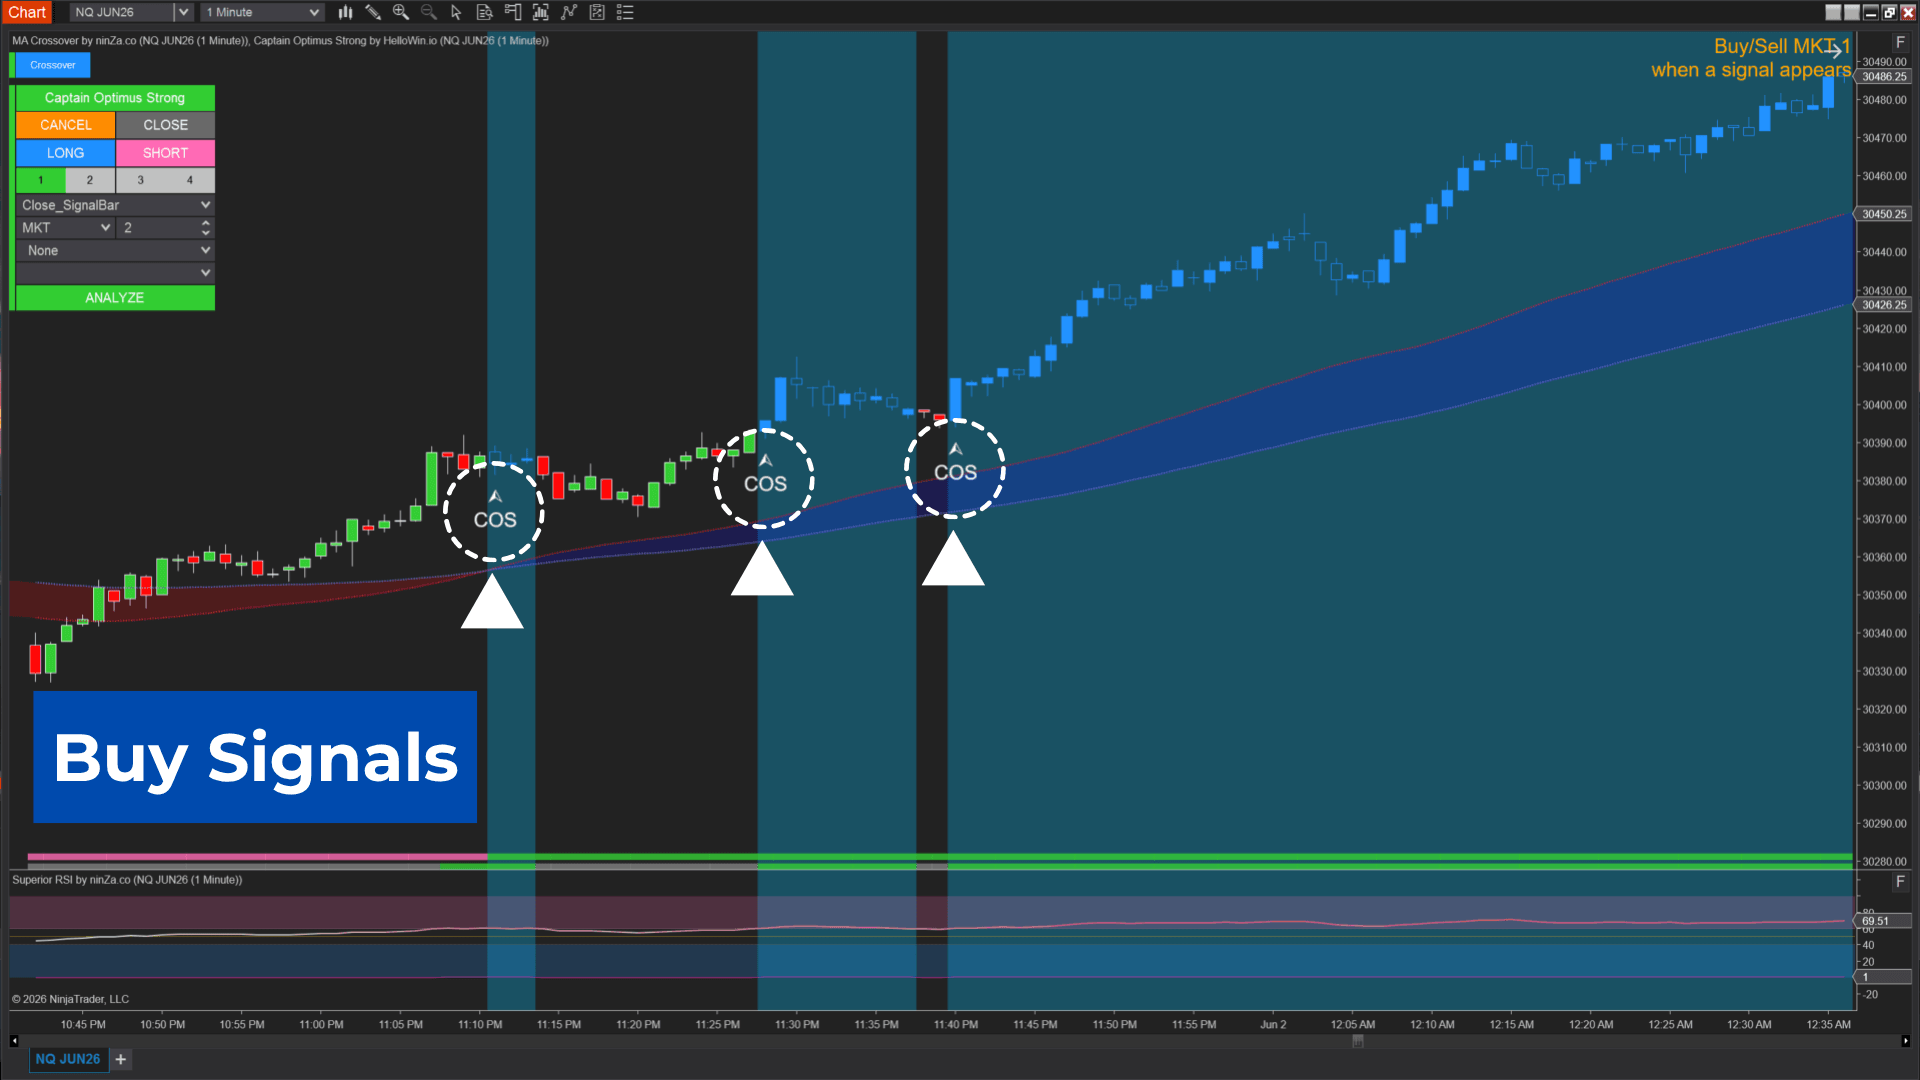Click the second gray window link button

[x=1852, y=12]
